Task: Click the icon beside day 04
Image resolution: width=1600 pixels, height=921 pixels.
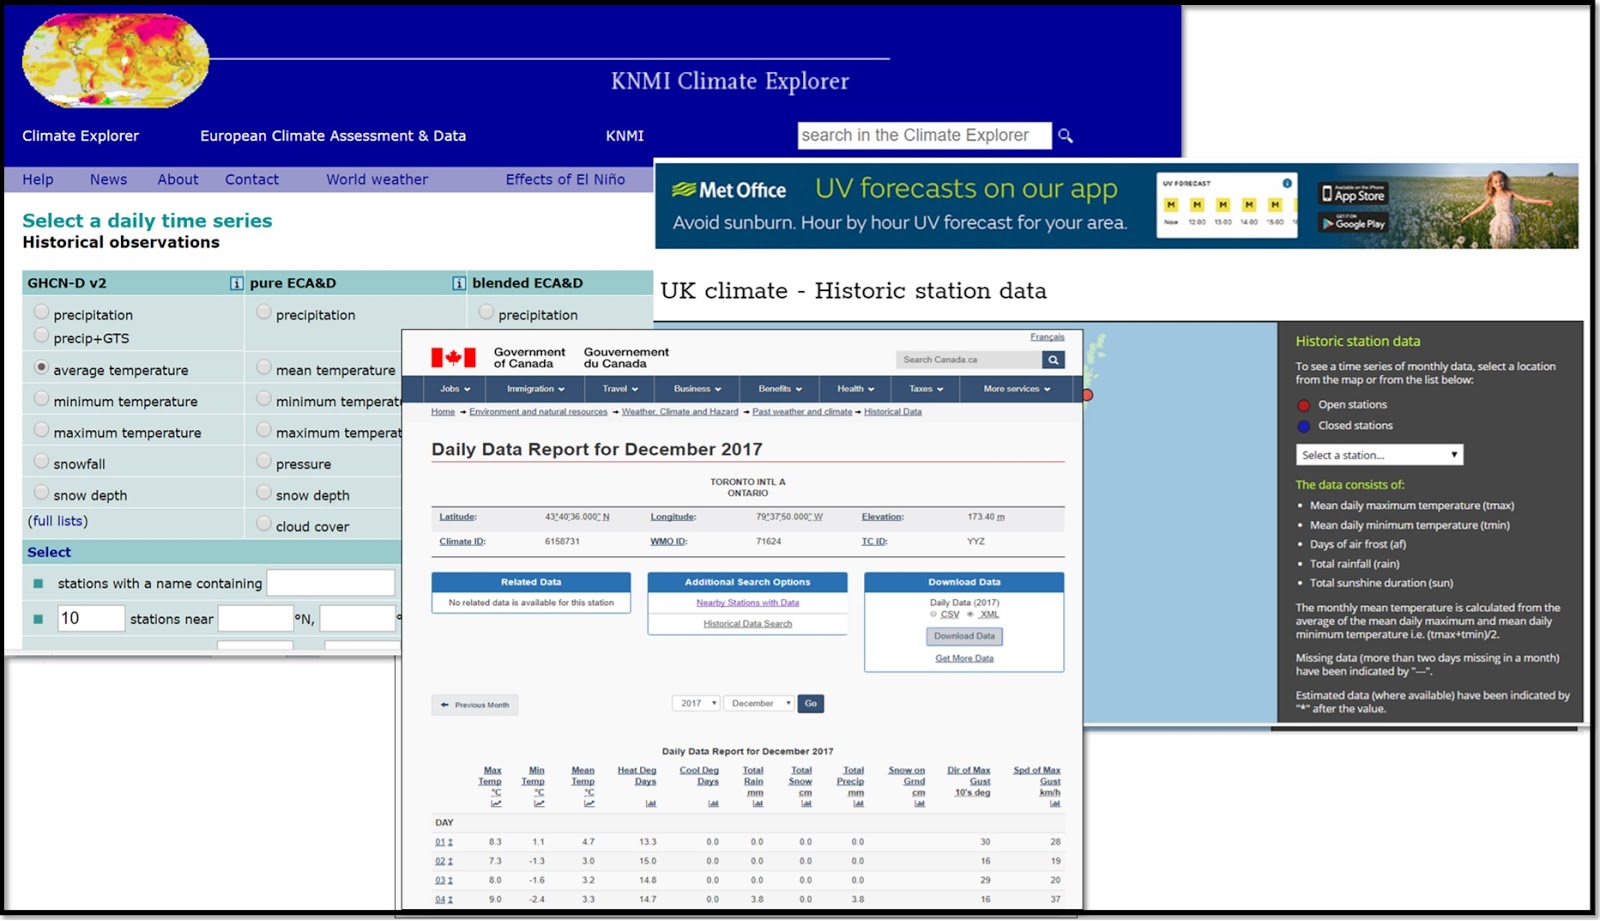Action: click(450, 900)
